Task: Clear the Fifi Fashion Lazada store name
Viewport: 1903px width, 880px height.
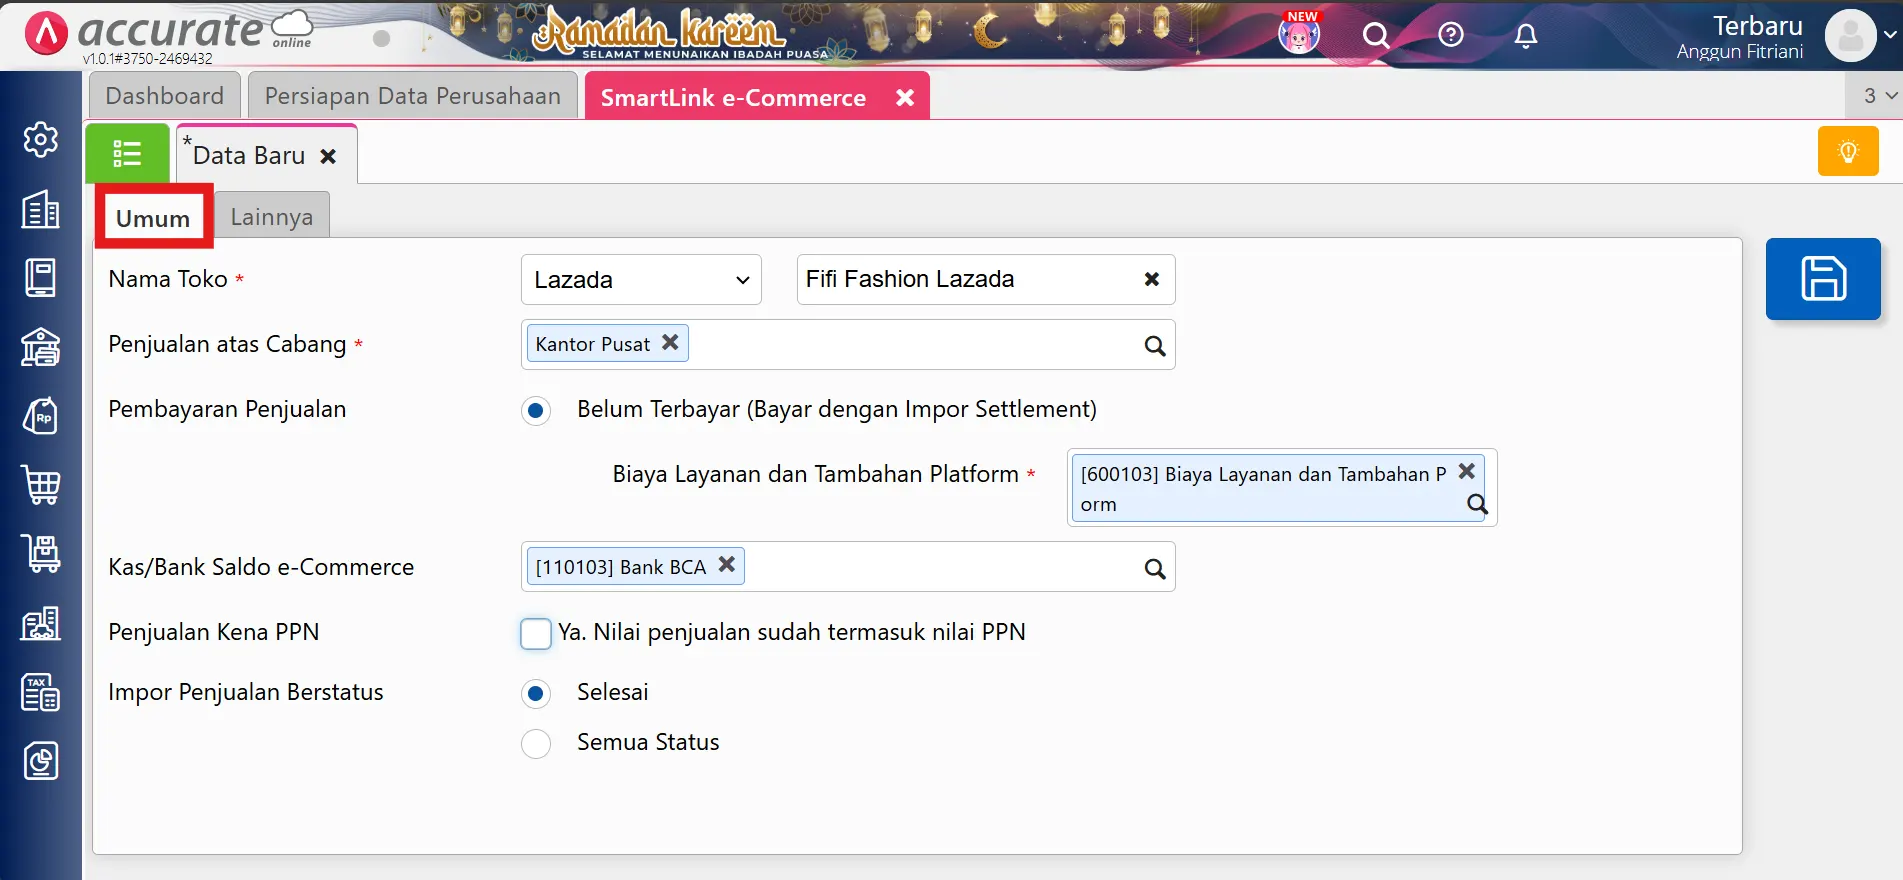Action: point(1152,279)
